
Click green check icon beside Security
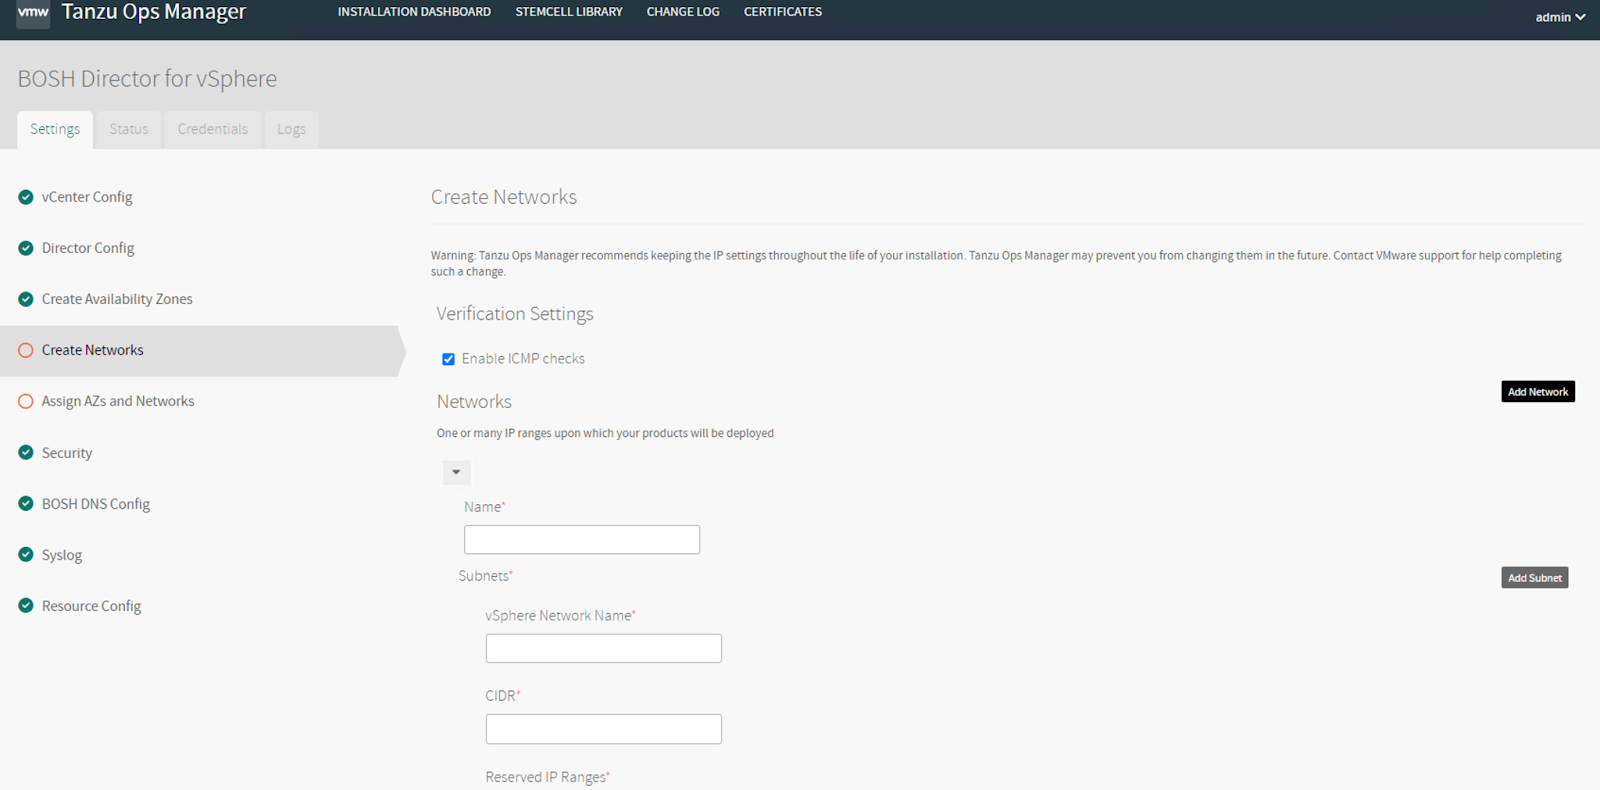coord(26,452)
